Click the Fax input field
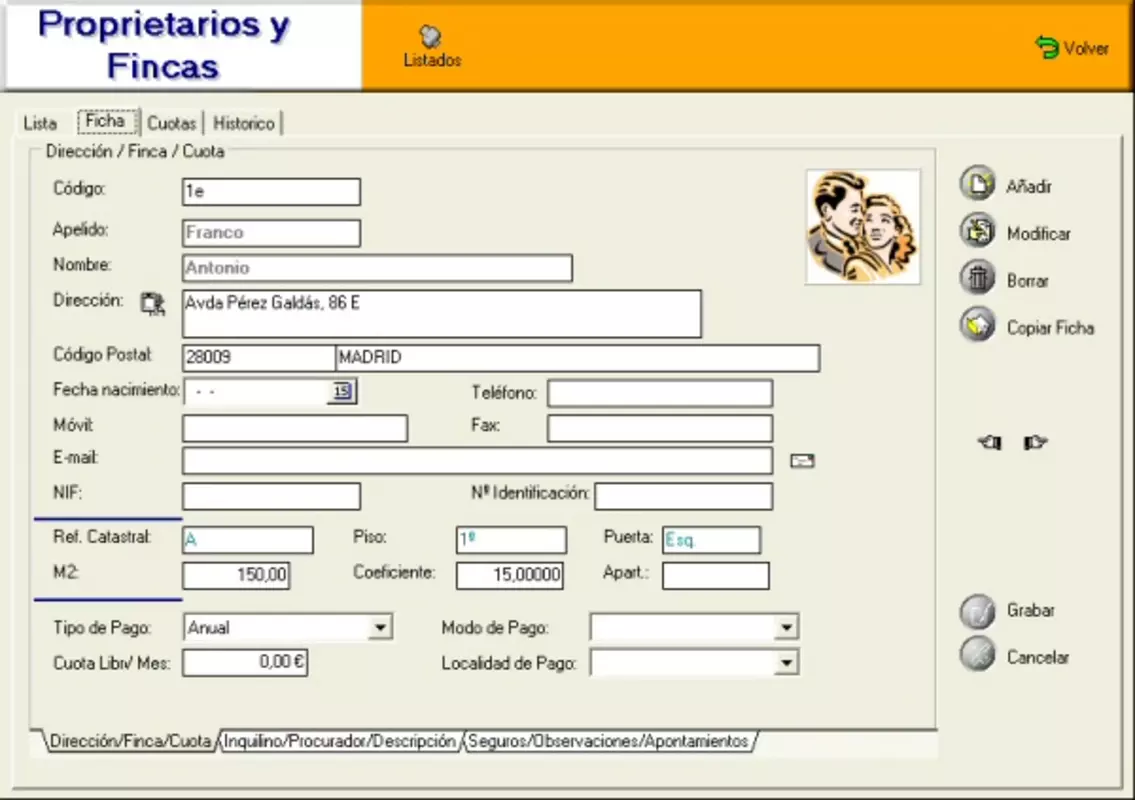The height and width of the screenshot is (800, 1135). tap(660, 428)
